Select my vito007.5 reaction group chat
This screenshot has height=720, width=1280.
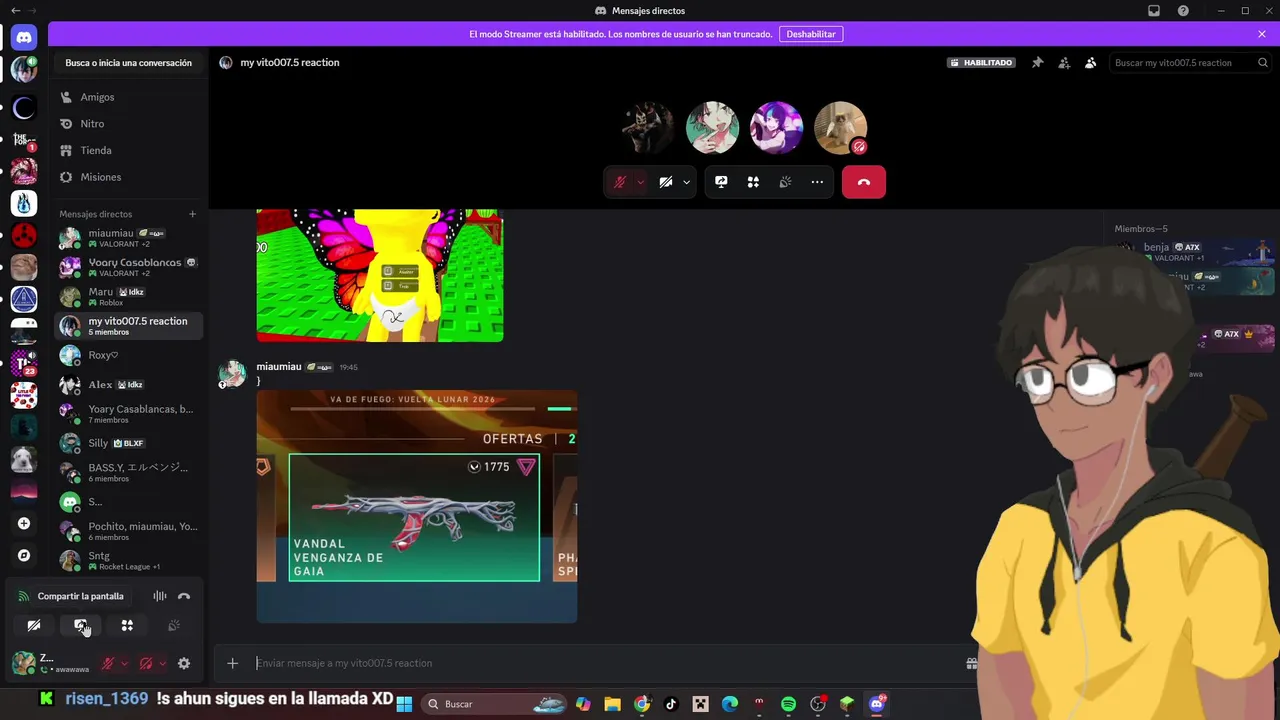coord(128,325)
